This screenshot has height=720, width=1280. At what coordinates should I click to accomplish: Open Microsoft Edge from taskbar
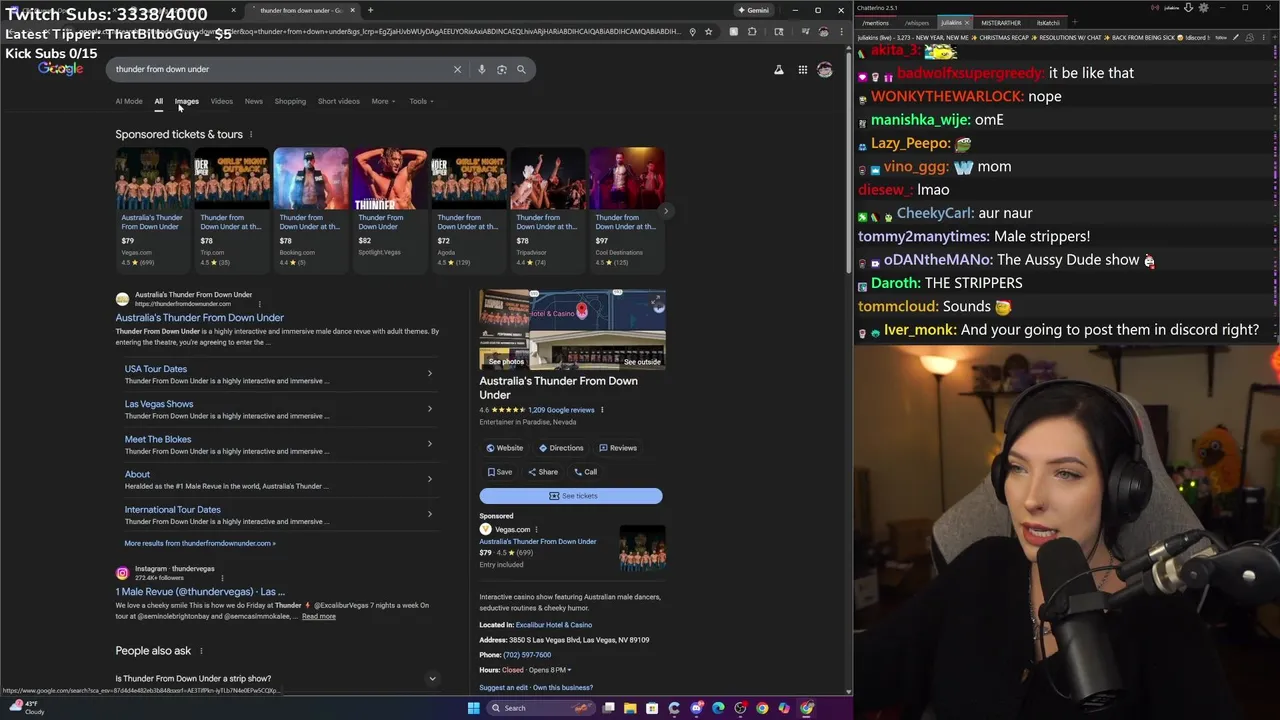(718, 708)
